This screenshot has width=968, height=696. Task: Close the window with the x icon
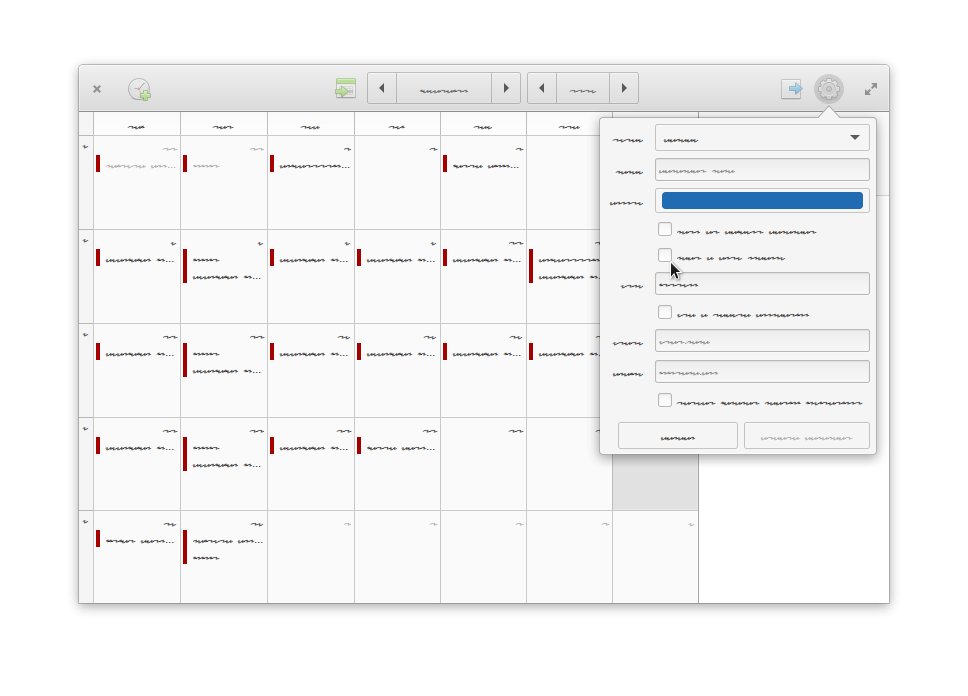(97, 89)
